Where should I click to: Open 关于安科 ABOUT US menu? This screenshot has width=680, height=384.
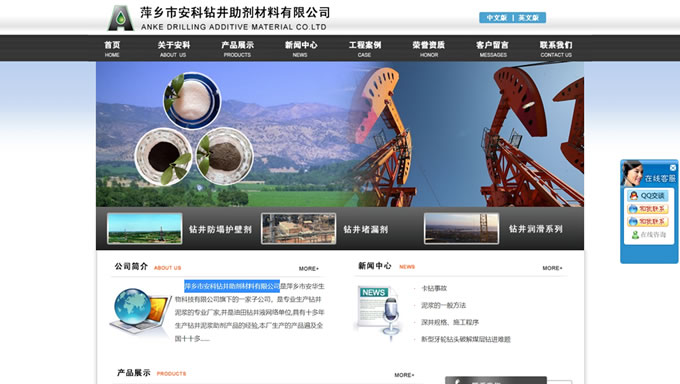[173, 49]
